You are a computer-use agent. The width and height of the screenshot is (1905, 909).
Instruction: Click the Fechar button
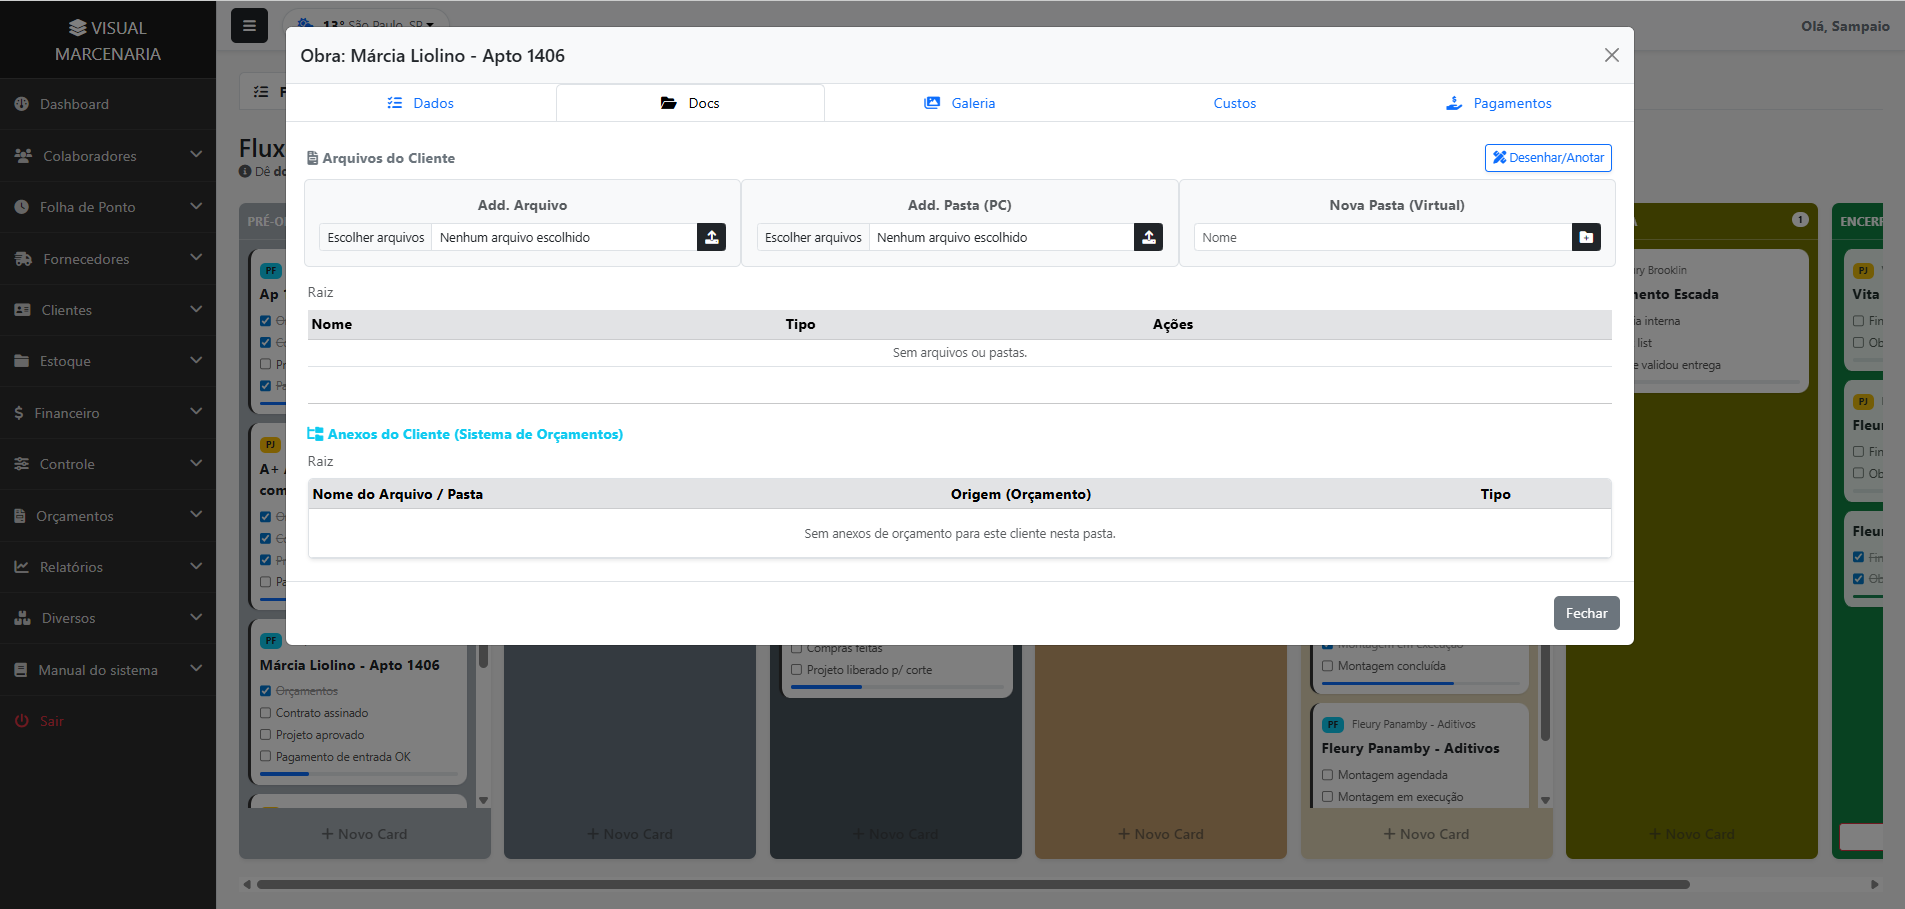[x=1586, y=613]
